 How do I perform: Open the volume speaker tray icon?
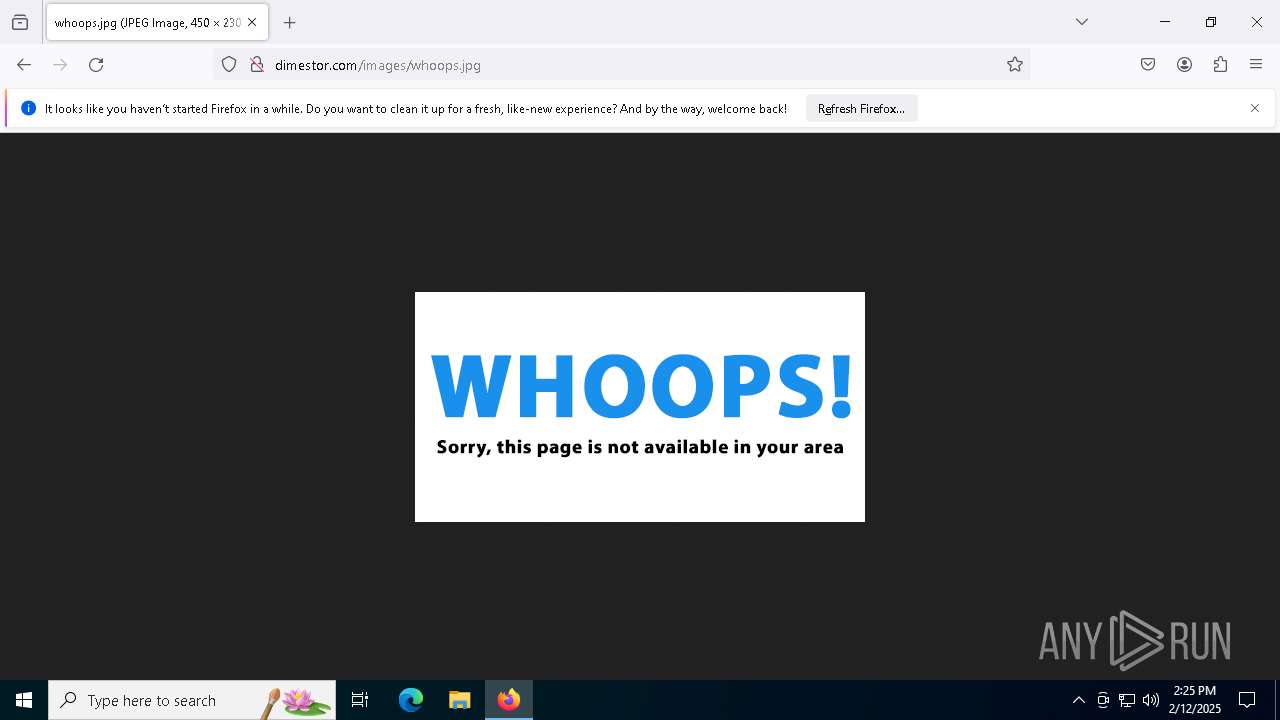click(x=1151, y=700)
